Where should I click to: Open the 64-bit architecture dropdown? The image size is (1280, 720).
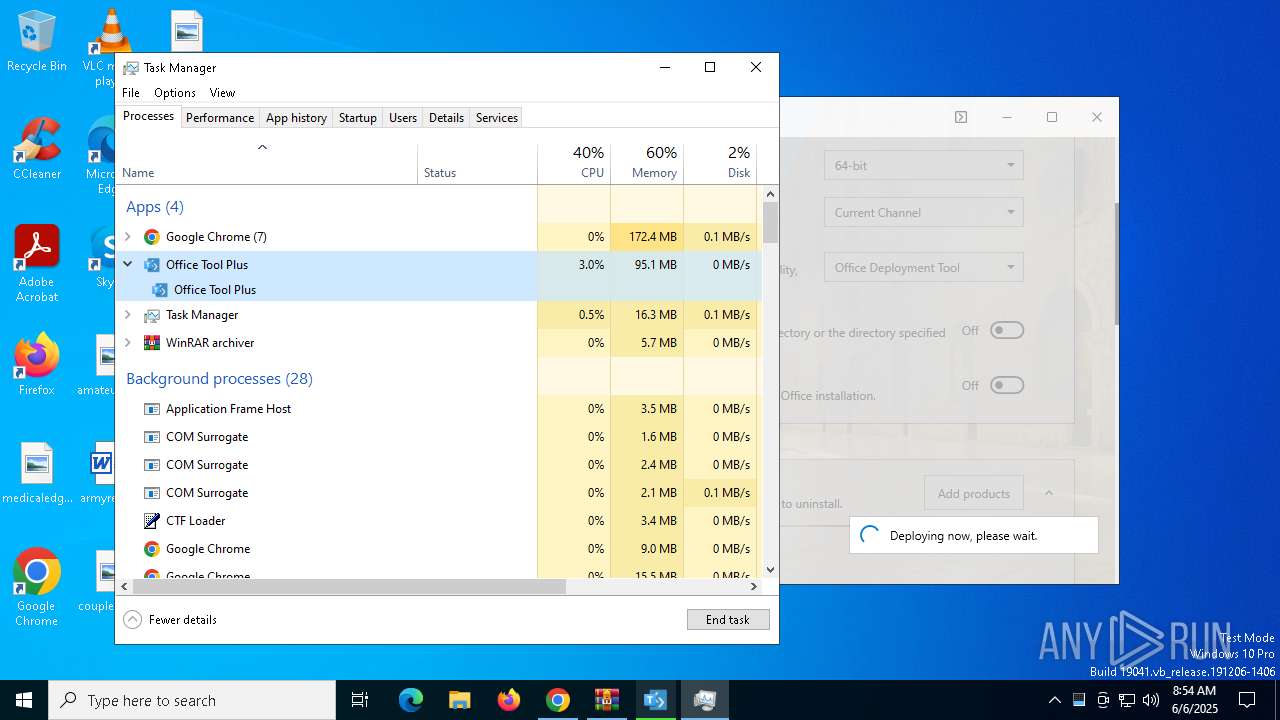(923, 165)
